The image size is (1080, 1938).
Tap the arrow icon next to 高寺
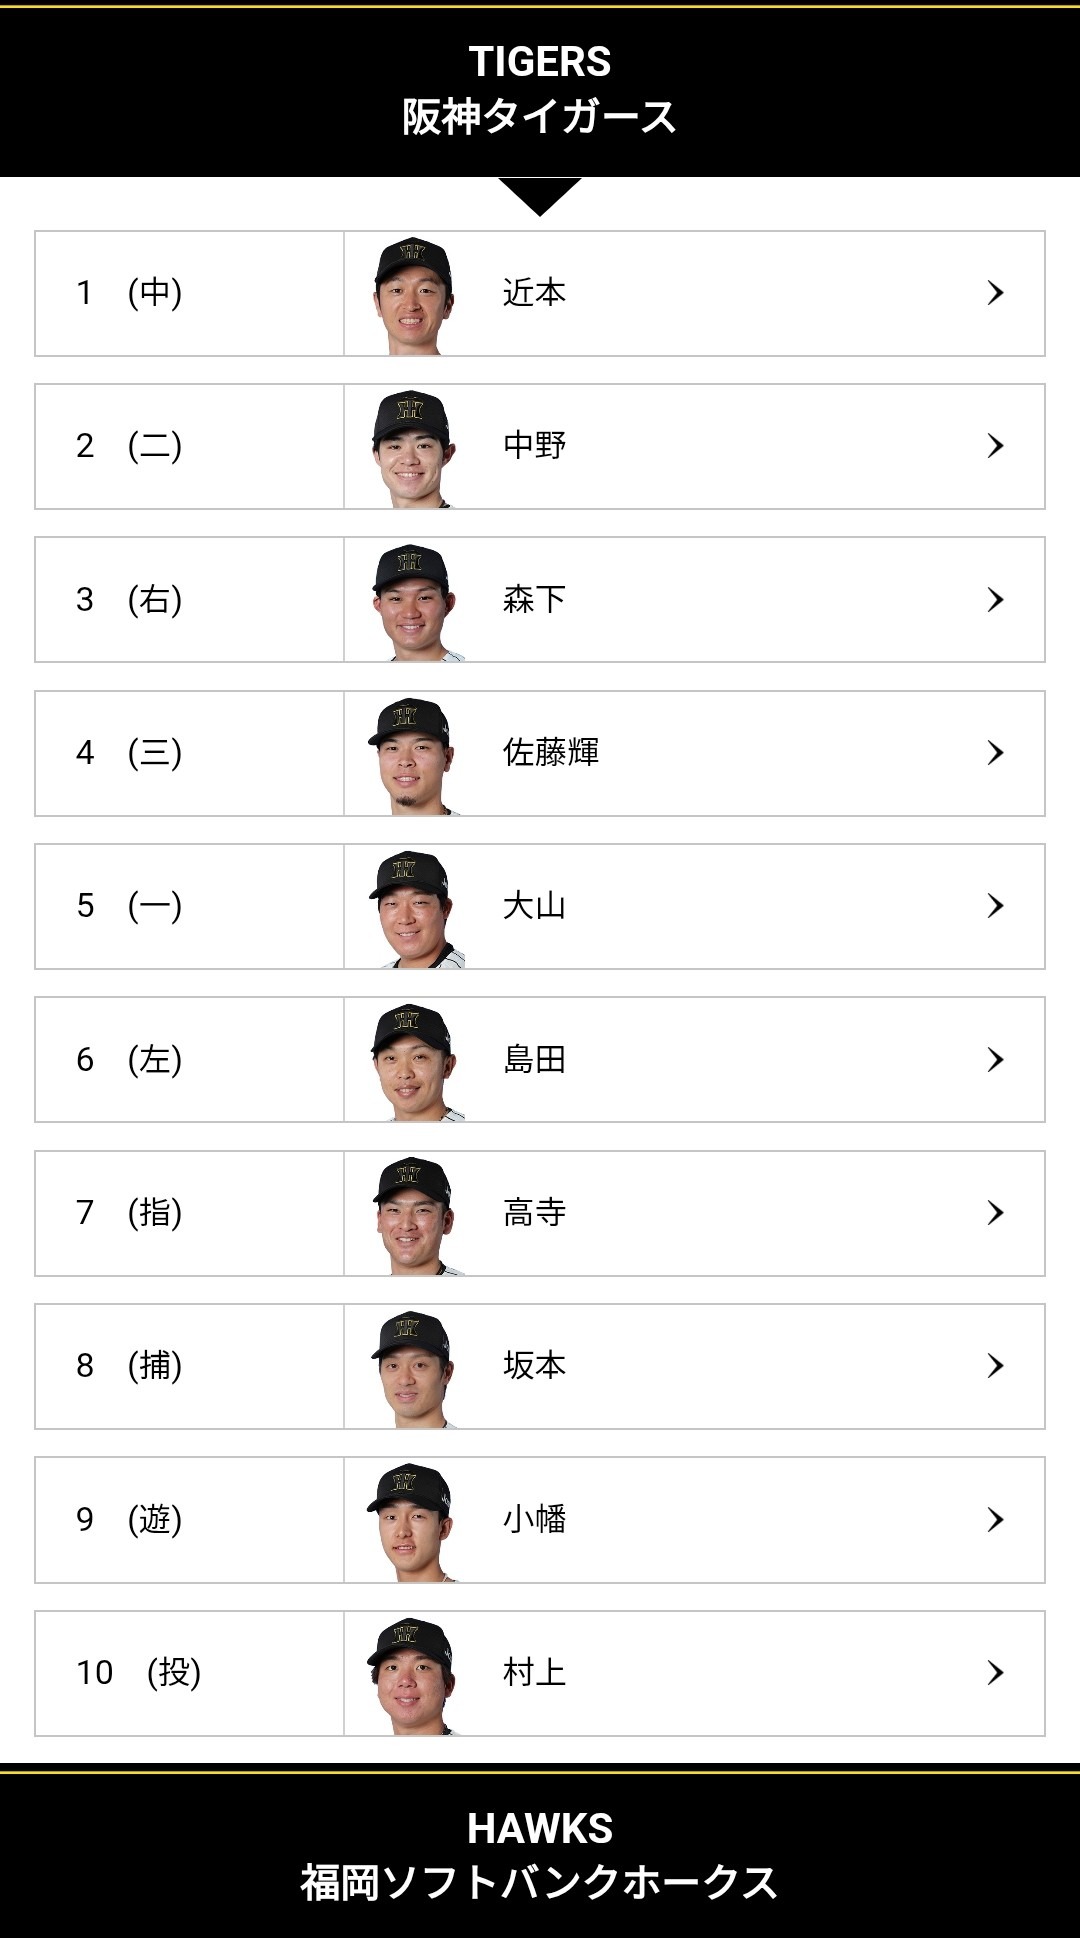click(x=995, y=1213)
